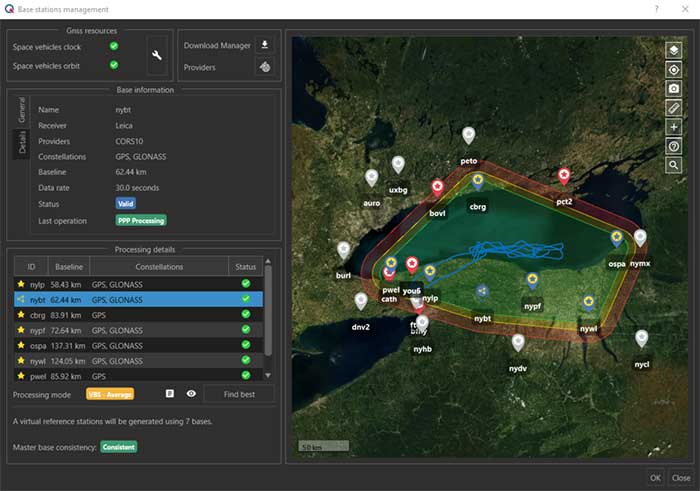700x491 pixels.
Task: Open map layers selector
Action: pyautogui.click(x=674, y=50)
